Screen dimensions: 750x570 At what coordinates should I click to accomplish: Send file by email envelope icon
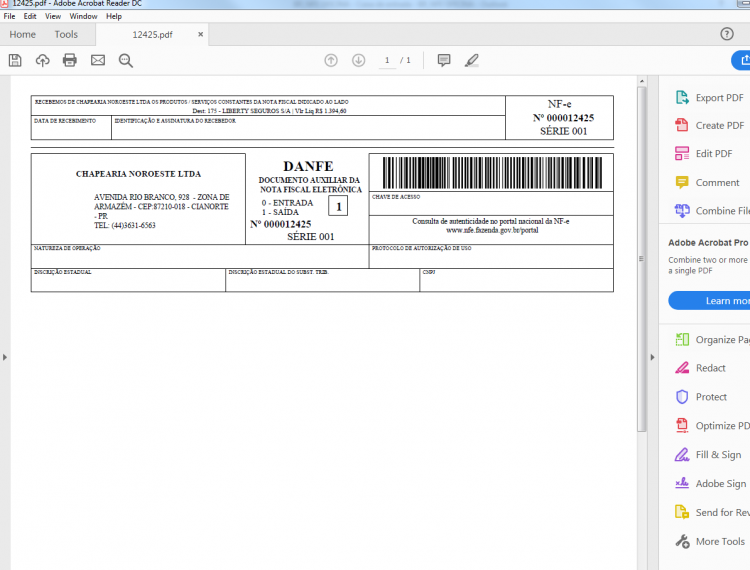pos(98,60)
